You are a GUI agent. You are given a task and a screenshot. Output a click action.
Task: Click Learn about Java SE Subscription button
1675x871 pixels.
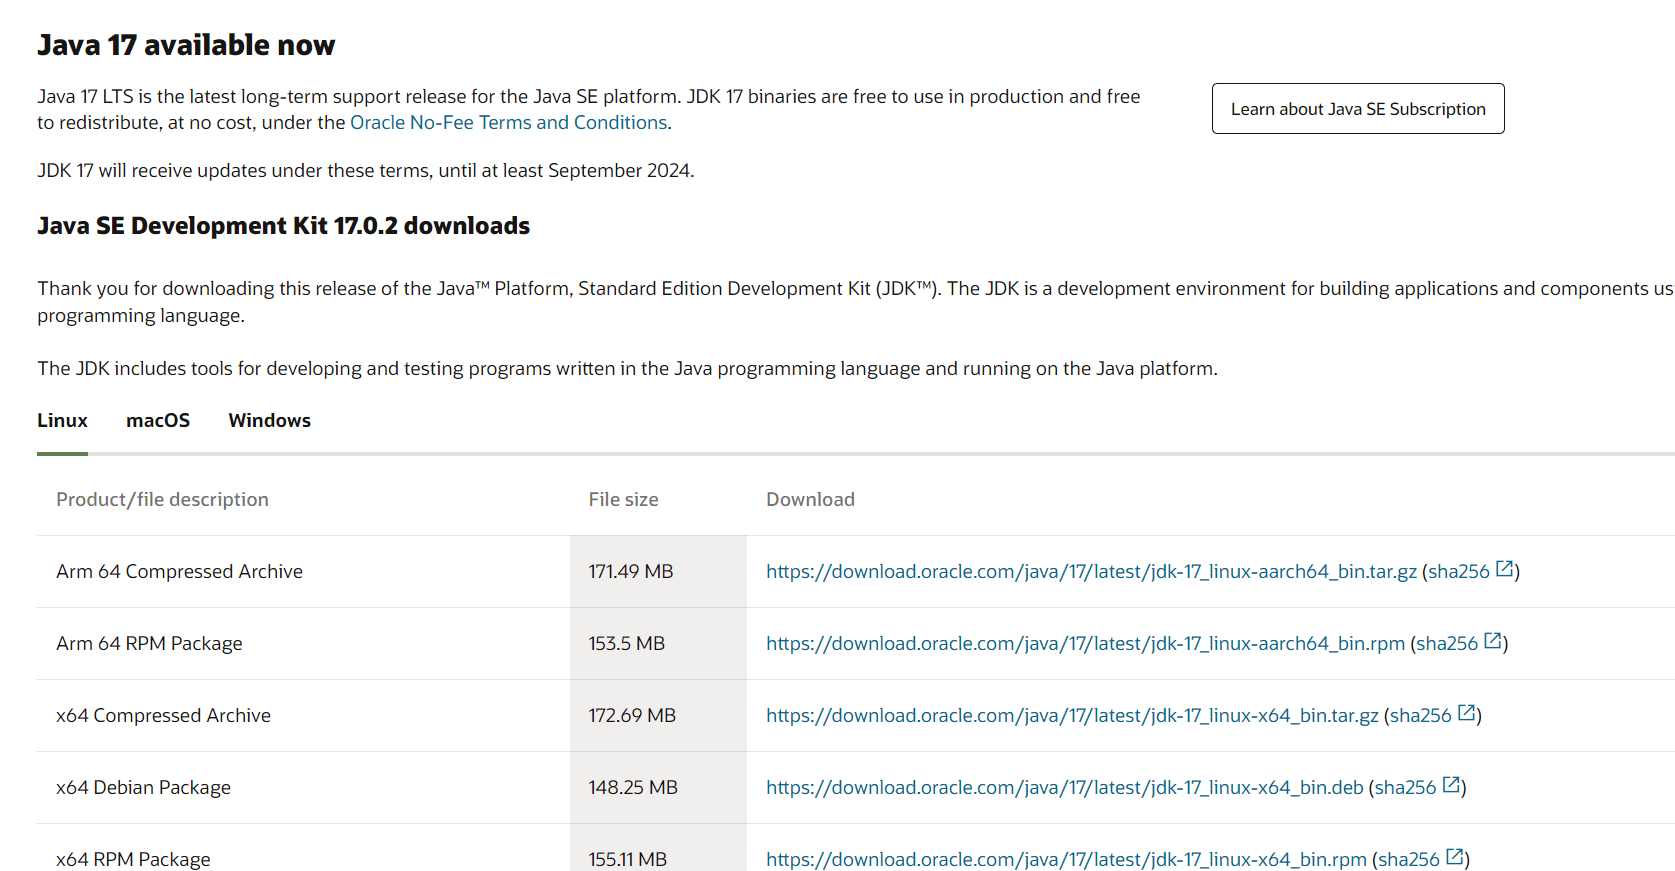coord(1358,109)
